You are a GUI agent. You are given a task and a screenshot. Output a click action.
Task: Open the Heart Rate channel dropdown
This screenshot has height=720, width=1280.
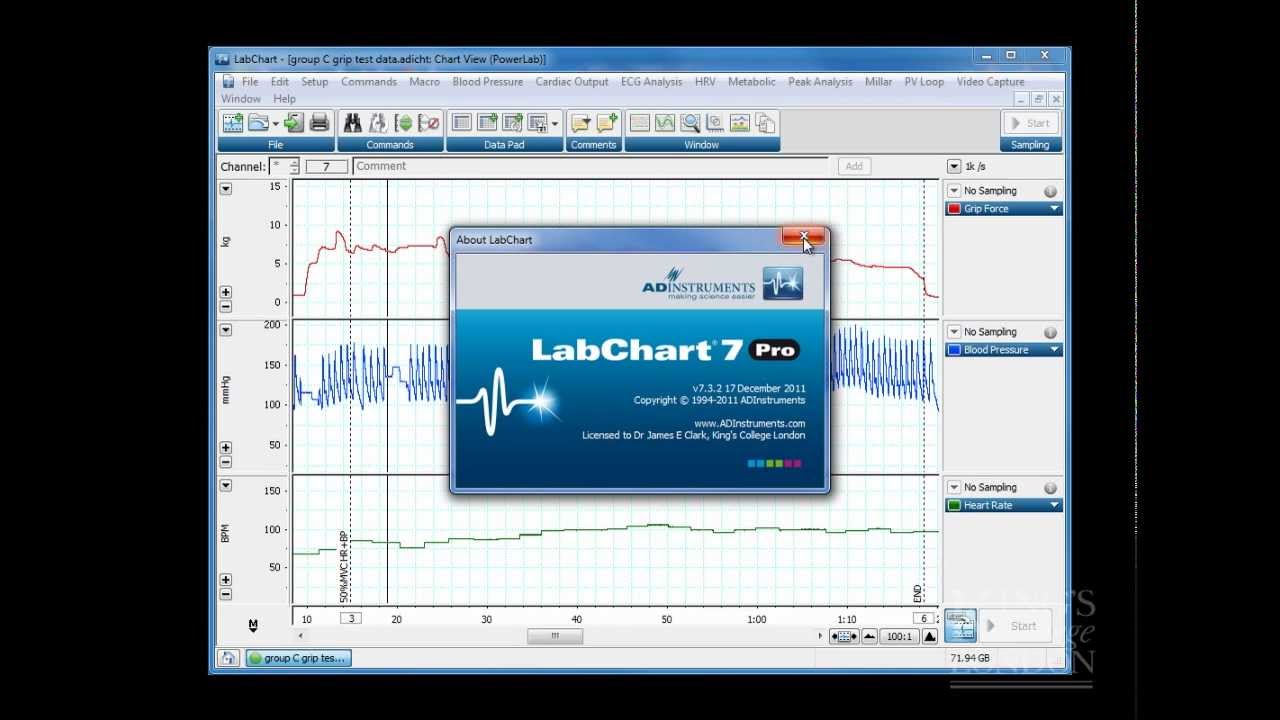pos(1055,505)
